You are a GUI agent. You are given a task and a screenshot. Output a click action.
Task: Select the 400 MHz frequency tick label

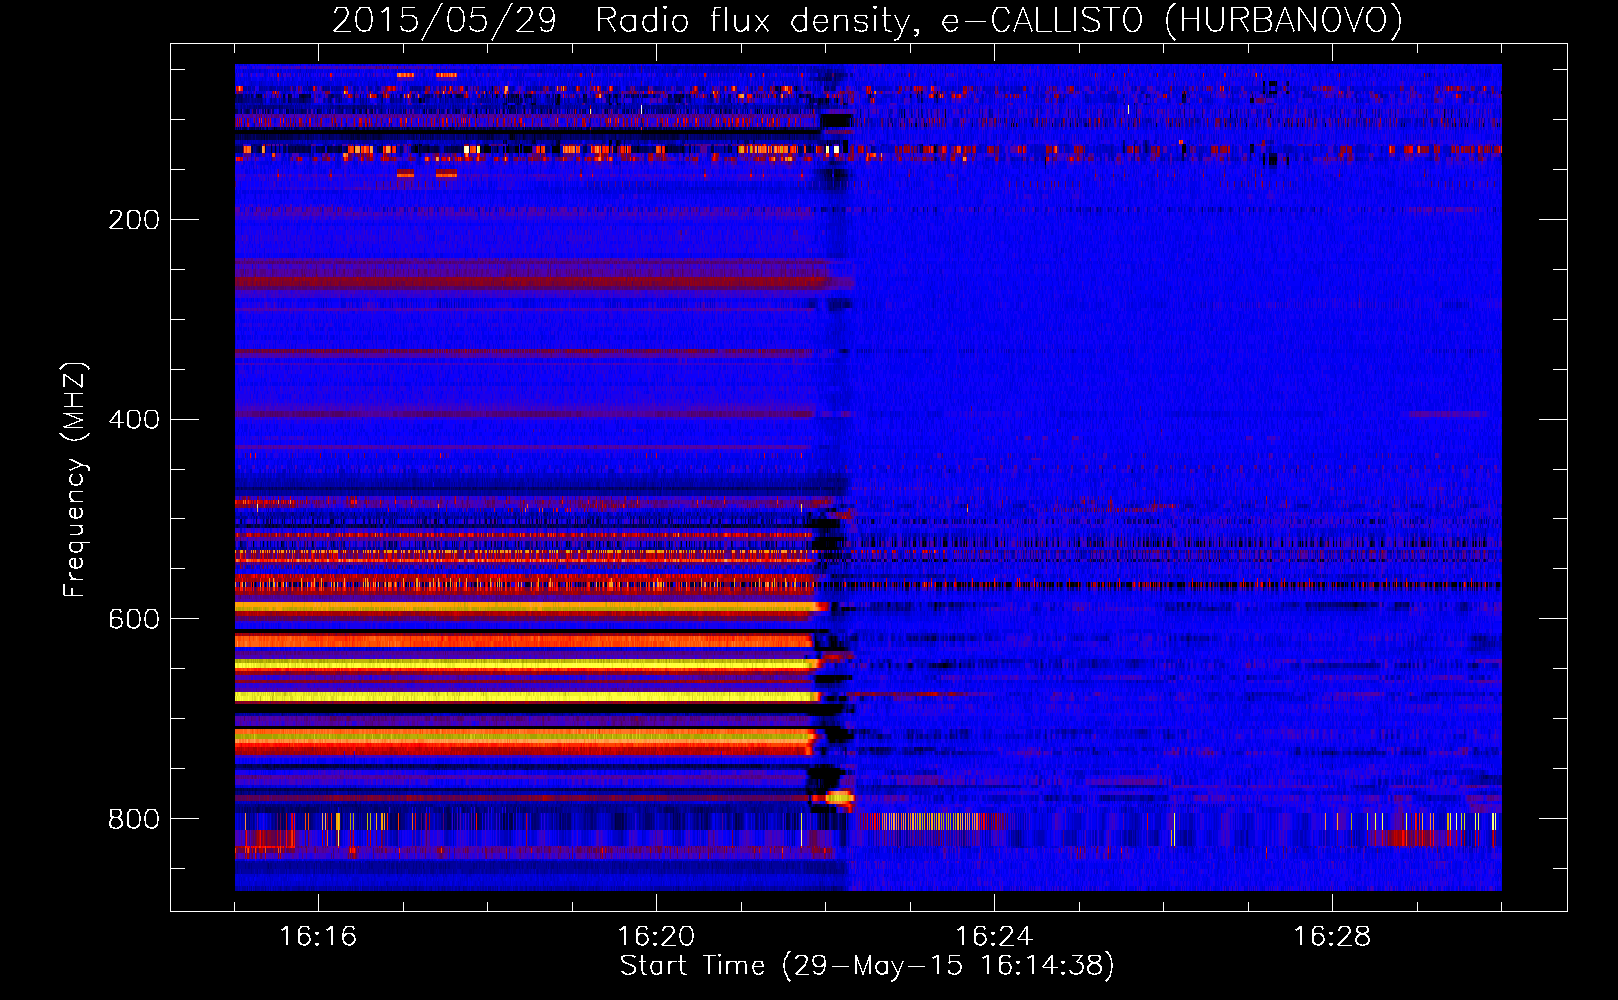[134, 420]
